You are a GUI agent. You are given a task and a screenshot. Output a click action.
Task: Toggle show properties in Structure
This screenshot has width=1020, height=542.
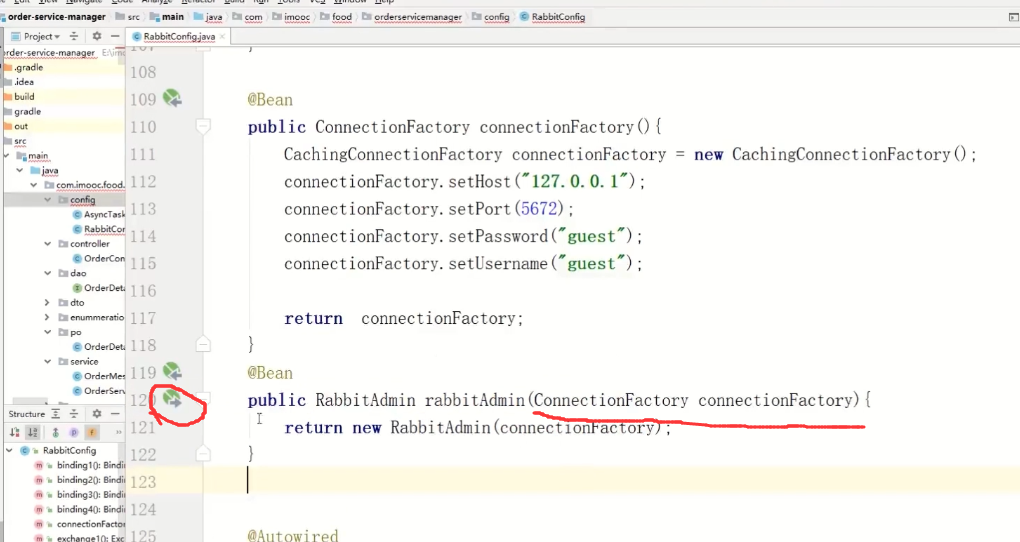74,432
